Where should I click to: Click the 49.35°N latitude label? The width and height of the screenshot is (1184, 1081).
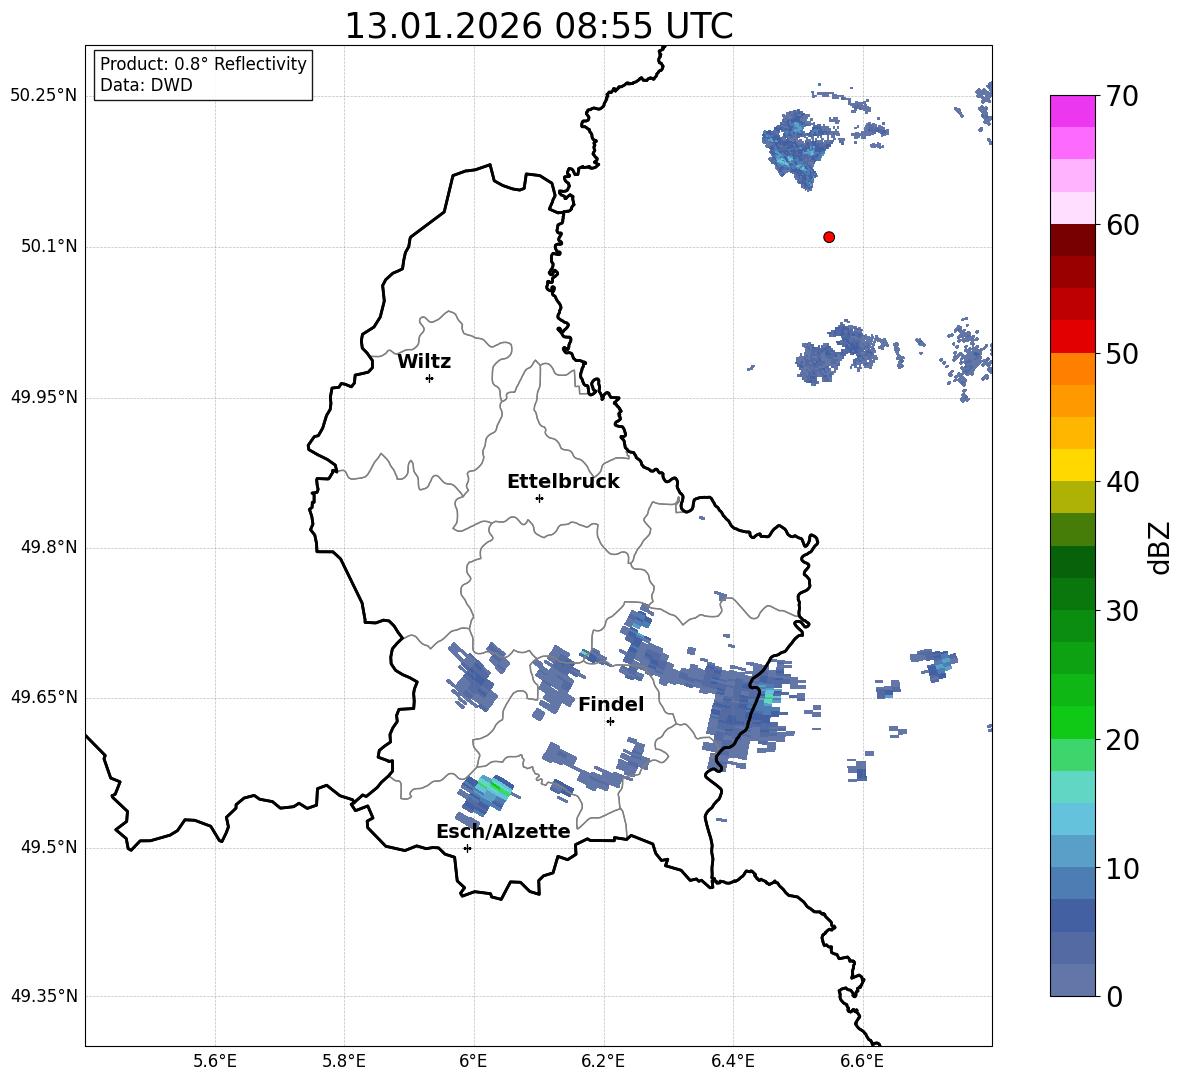(44, 996)
